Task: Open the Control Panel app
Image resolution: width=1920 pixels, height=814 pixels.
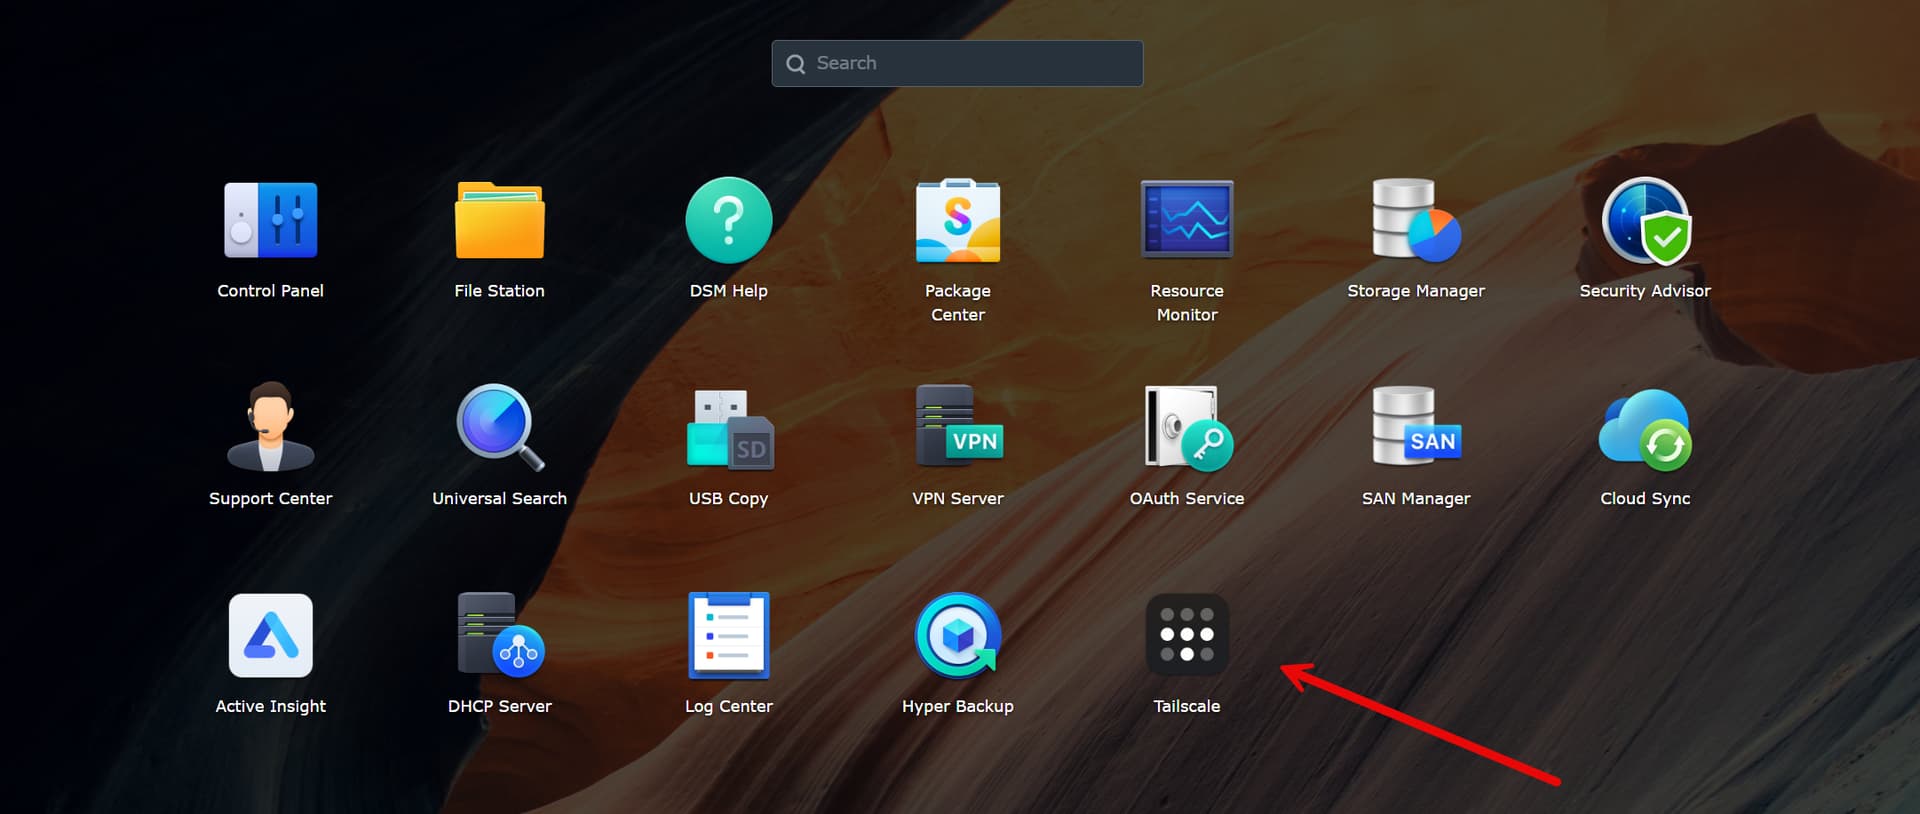Action: click(x=270, y=221)
